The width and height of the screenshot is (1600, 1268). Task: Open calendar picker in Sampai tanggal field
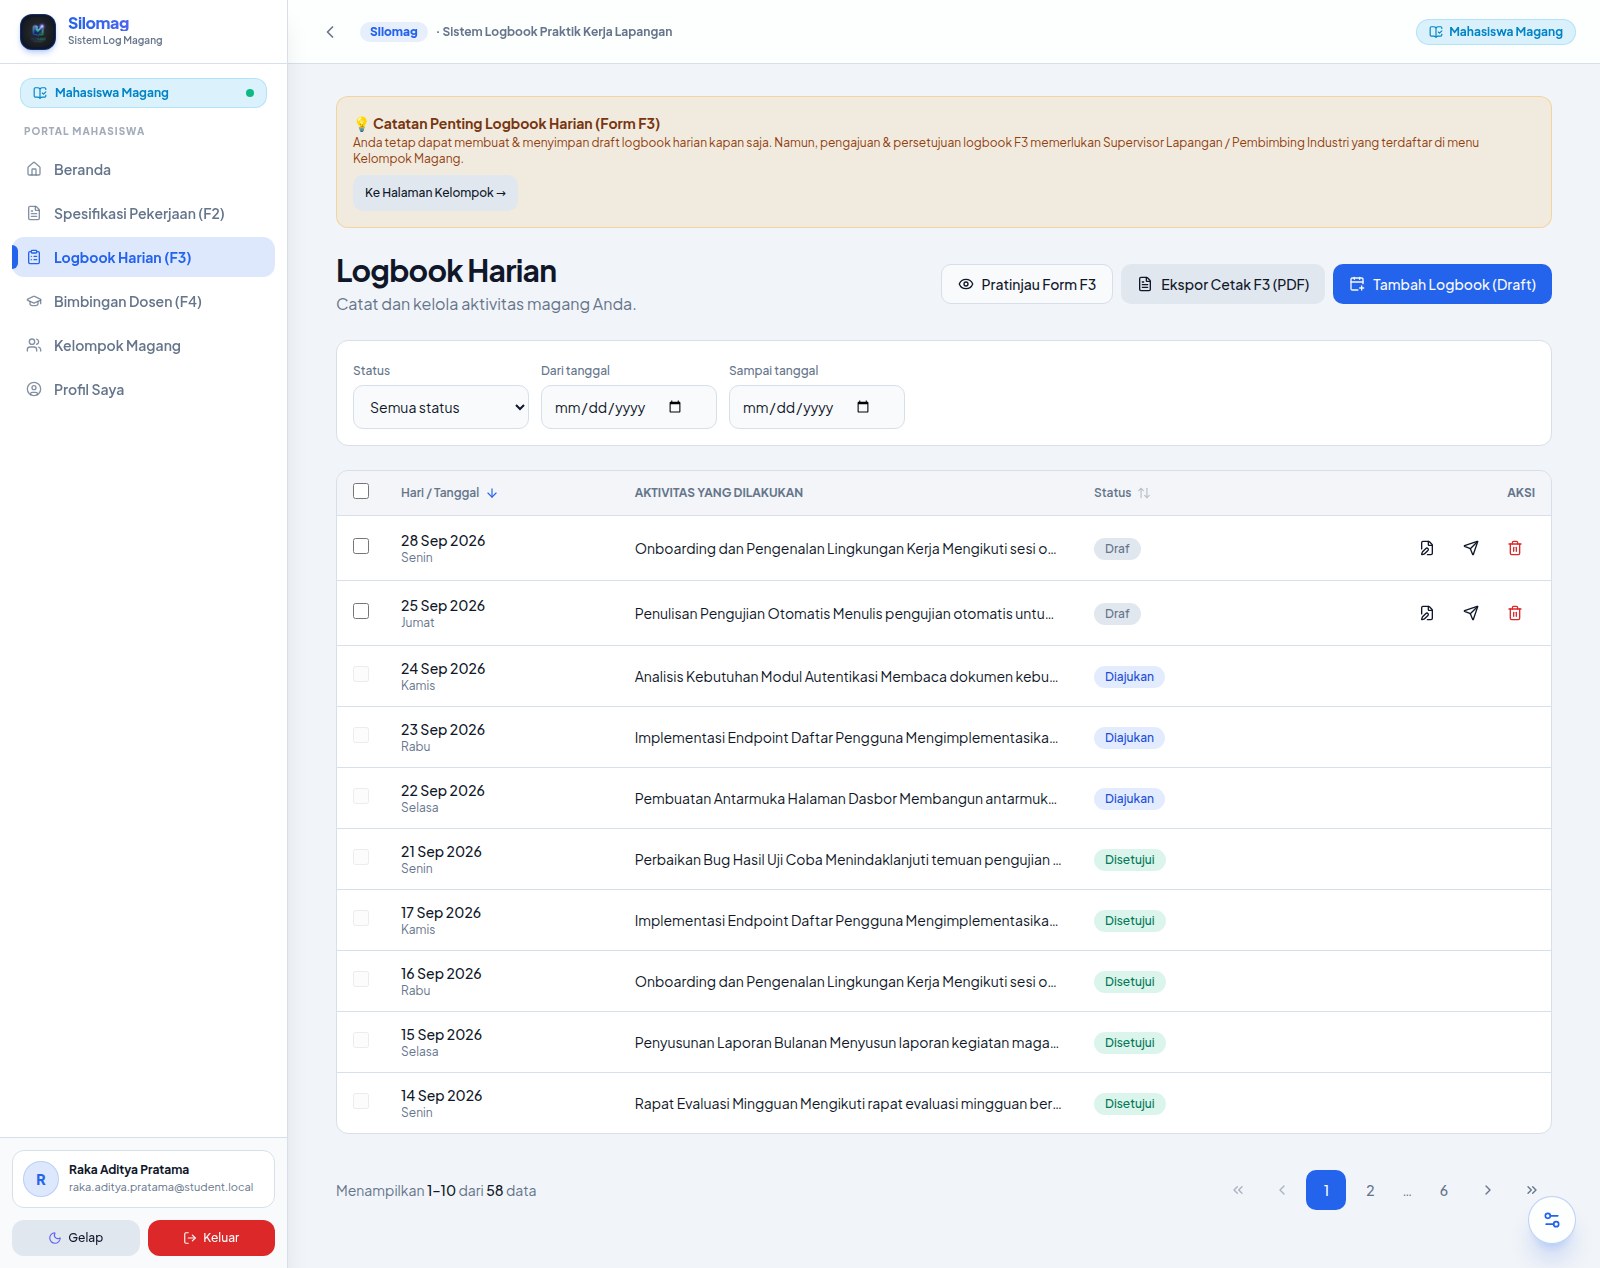tap(863, 407)
